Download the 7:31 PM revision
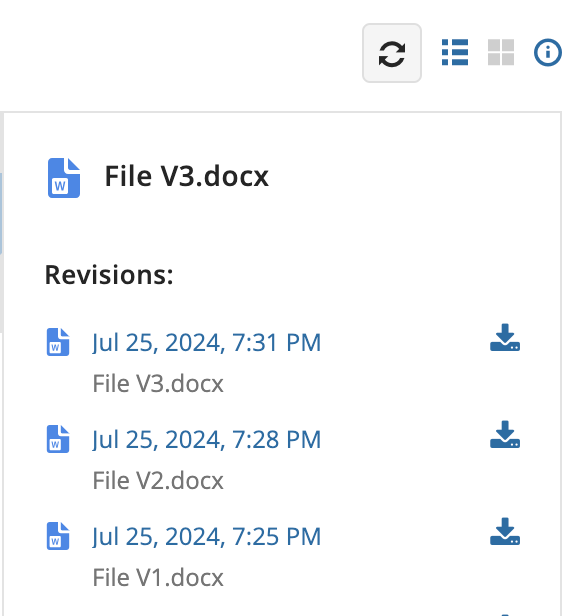Screen dimensions: 584x616 [505, 337]
